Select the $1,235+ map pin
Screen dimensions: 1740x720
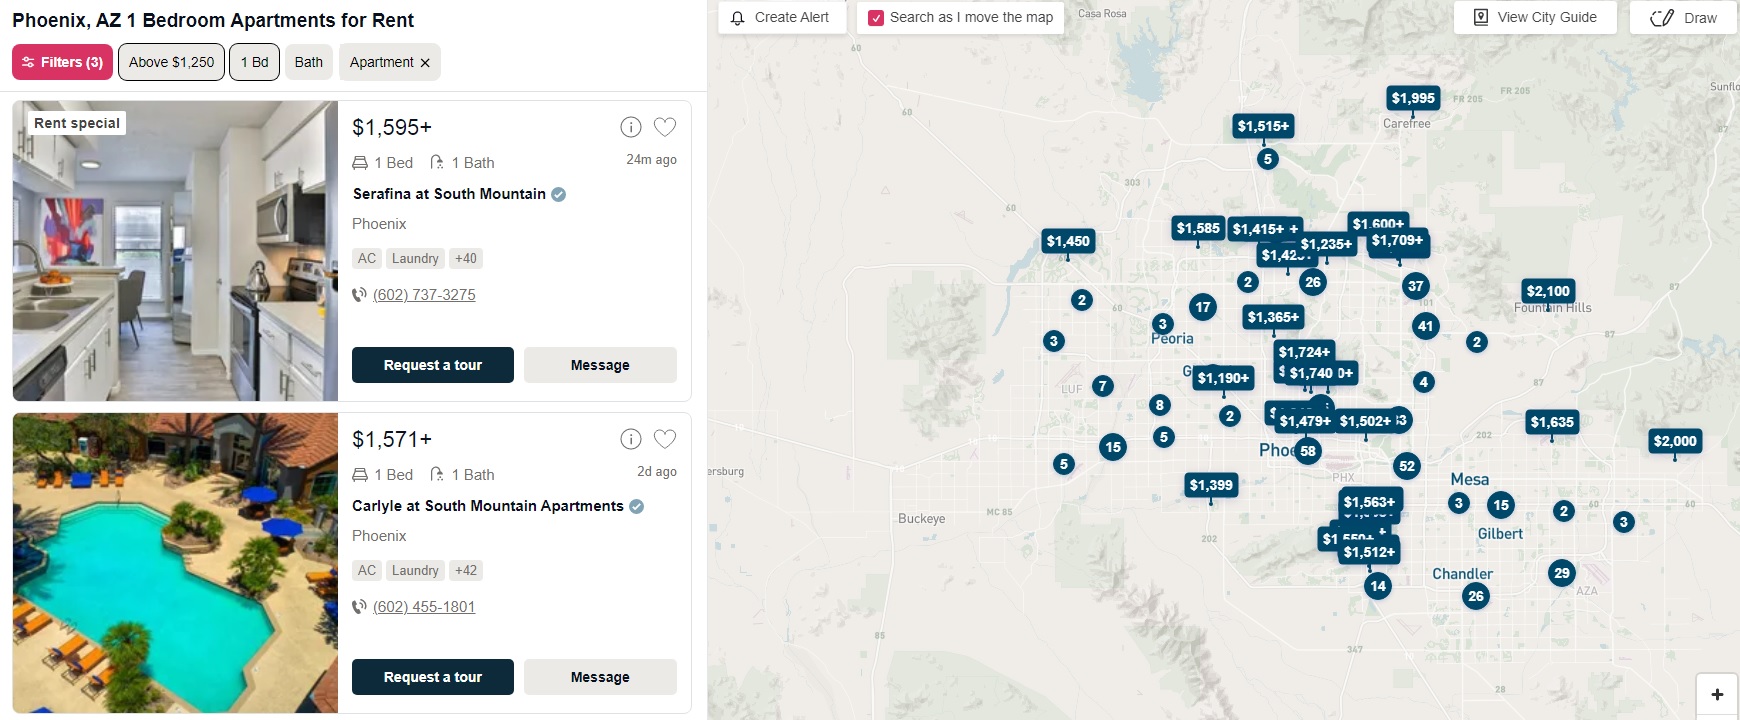(1326, 244)
